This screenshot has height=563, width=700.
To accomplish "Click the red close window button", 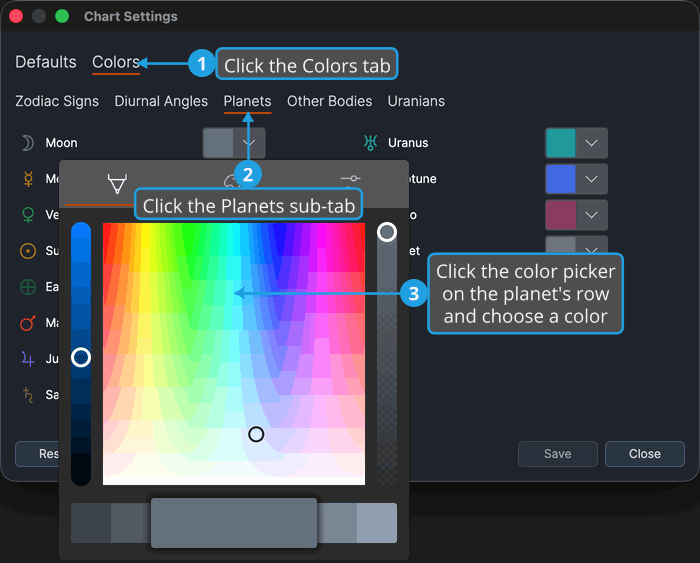I will tap(16, 17).
